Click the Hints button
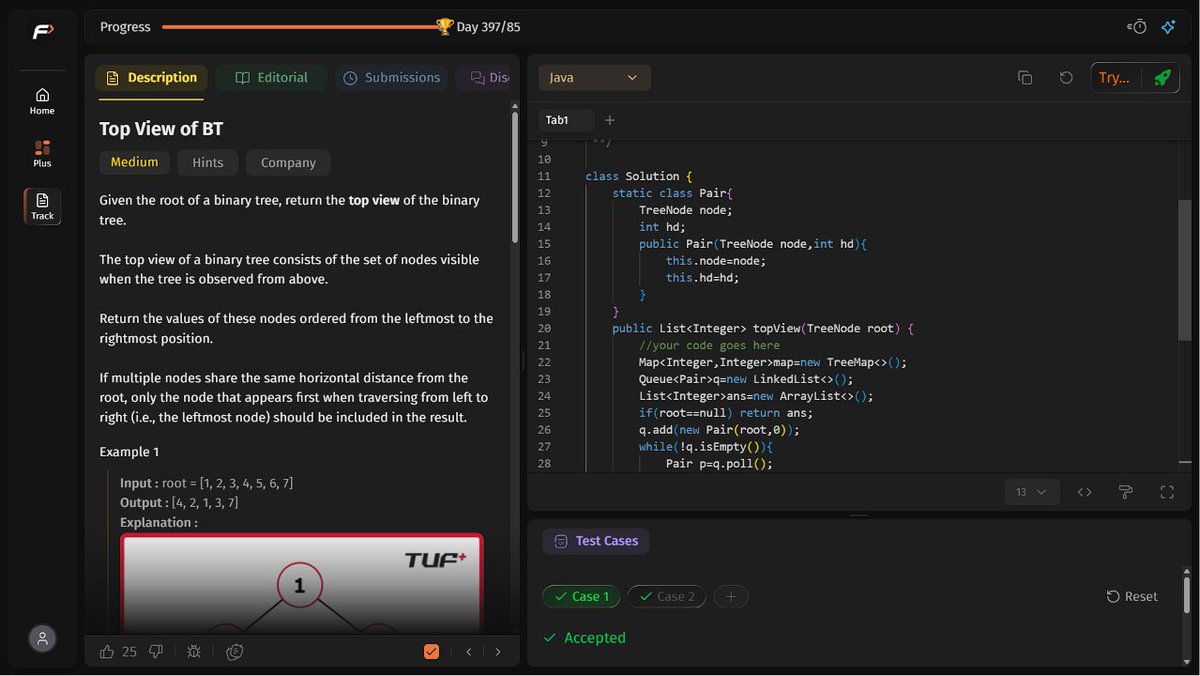This screenshot has height=676, width=1200. (x=208, y=162)
